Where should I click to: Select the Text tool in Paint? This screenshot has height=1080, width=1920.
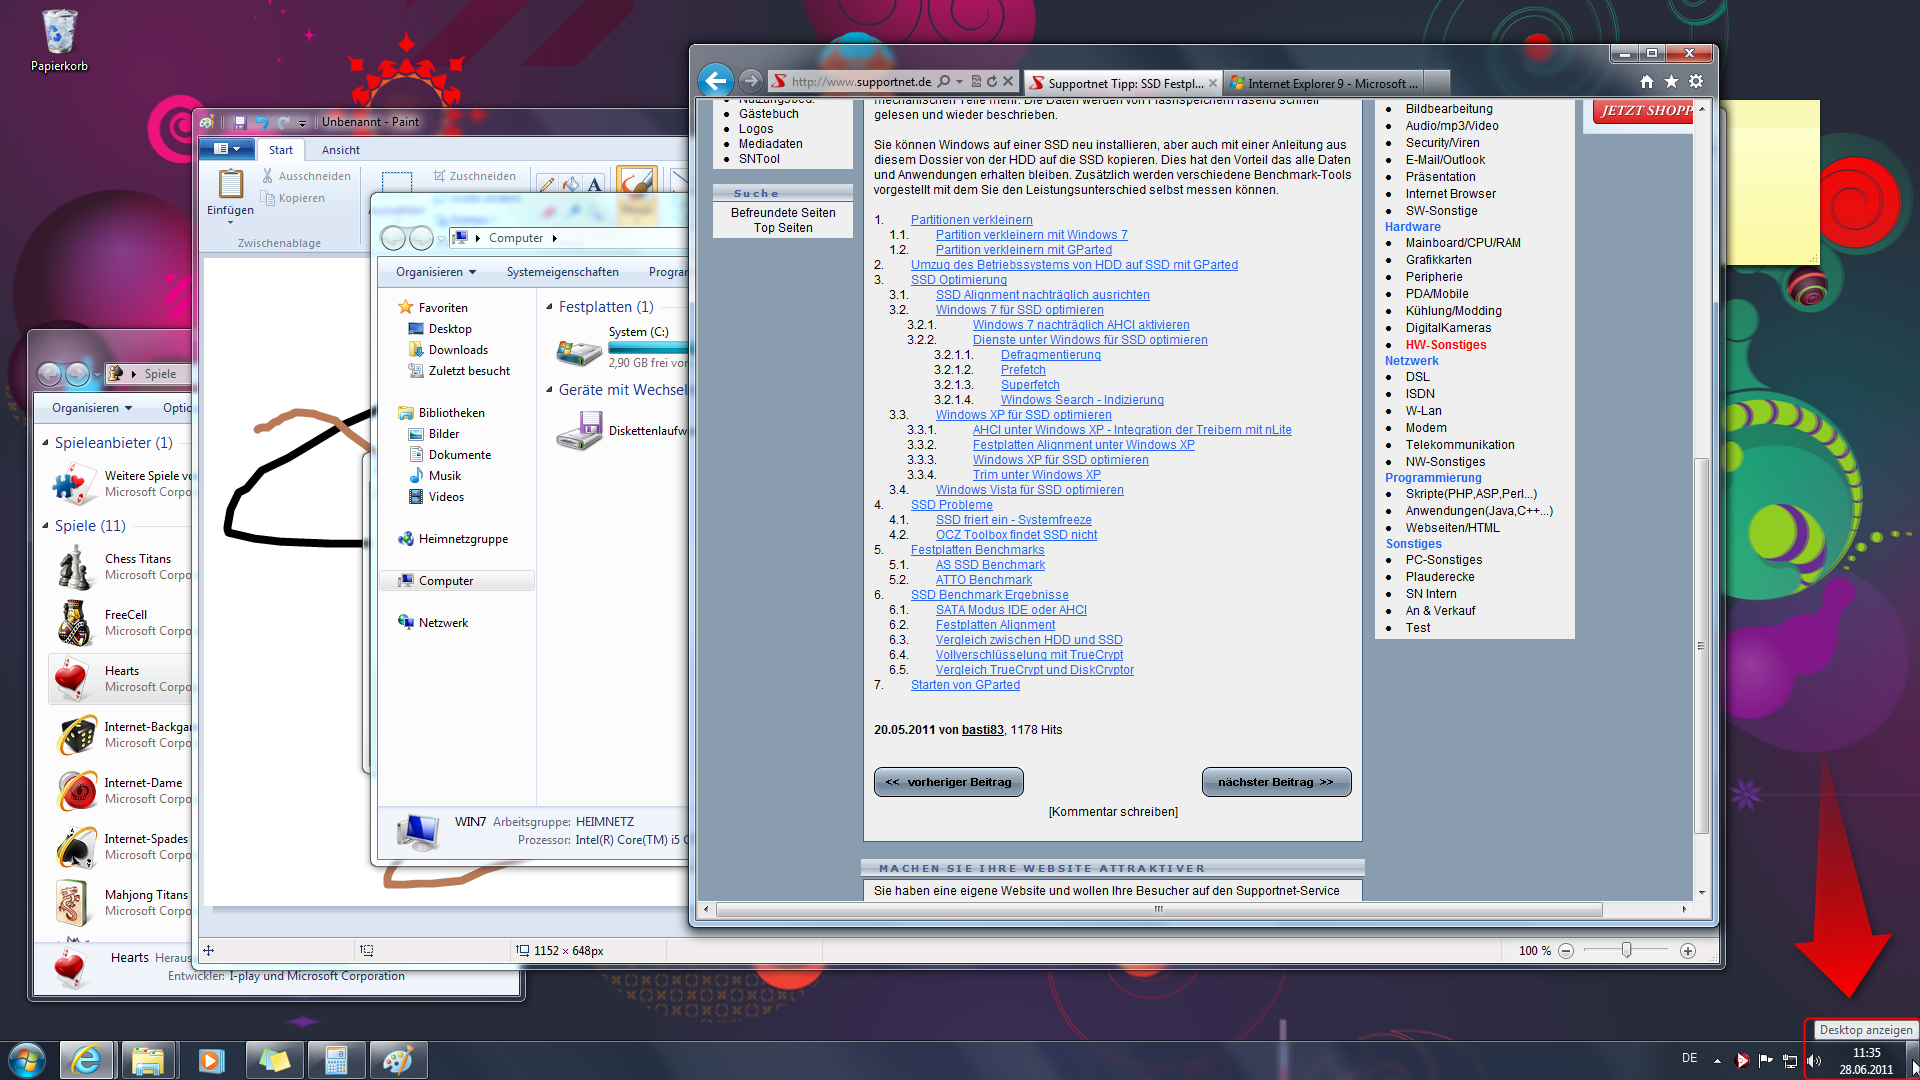pos(595,183)
